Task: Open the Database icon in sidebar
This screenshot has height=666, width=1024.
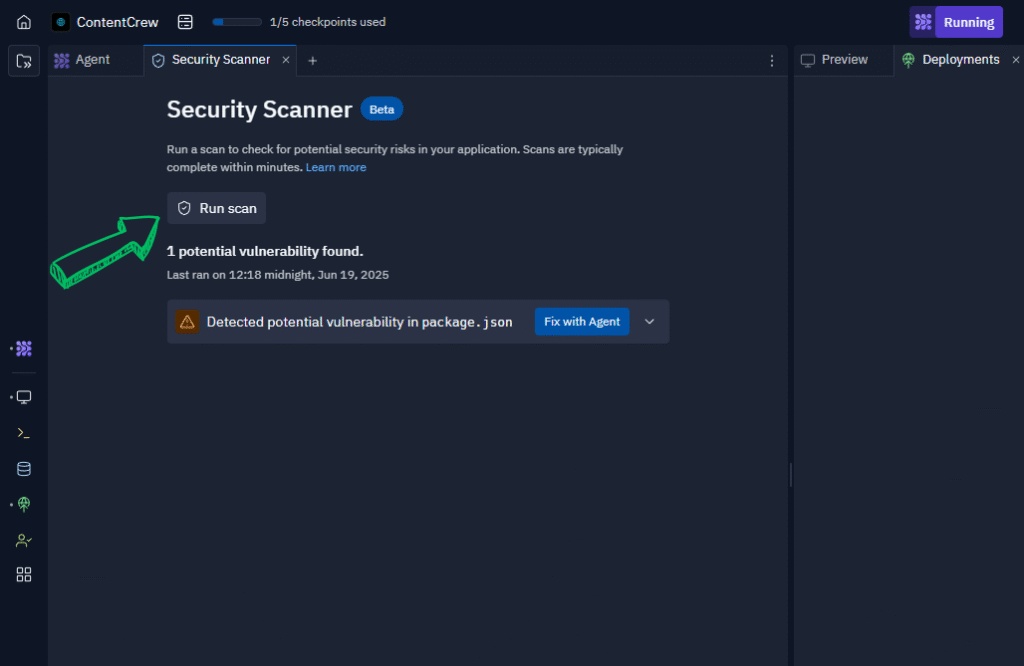Action: (x=24, y=469)
